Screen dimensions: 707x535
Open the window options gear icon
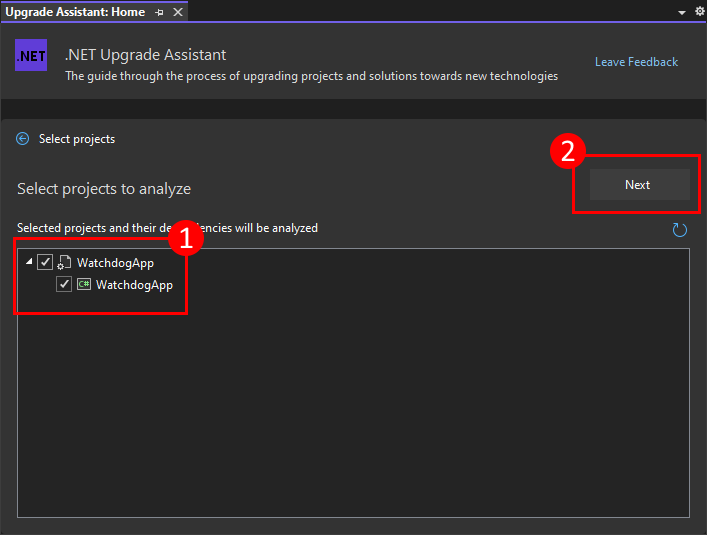tap(699, 11)
